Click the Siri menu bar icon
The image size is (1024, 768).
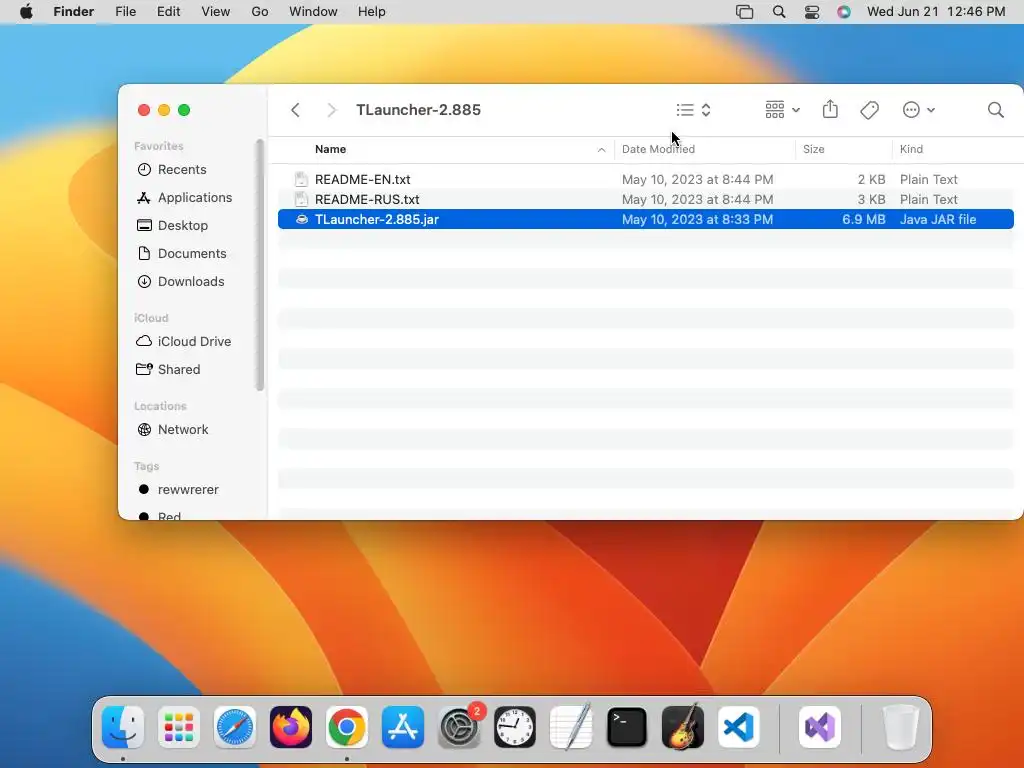pos(844,12)
